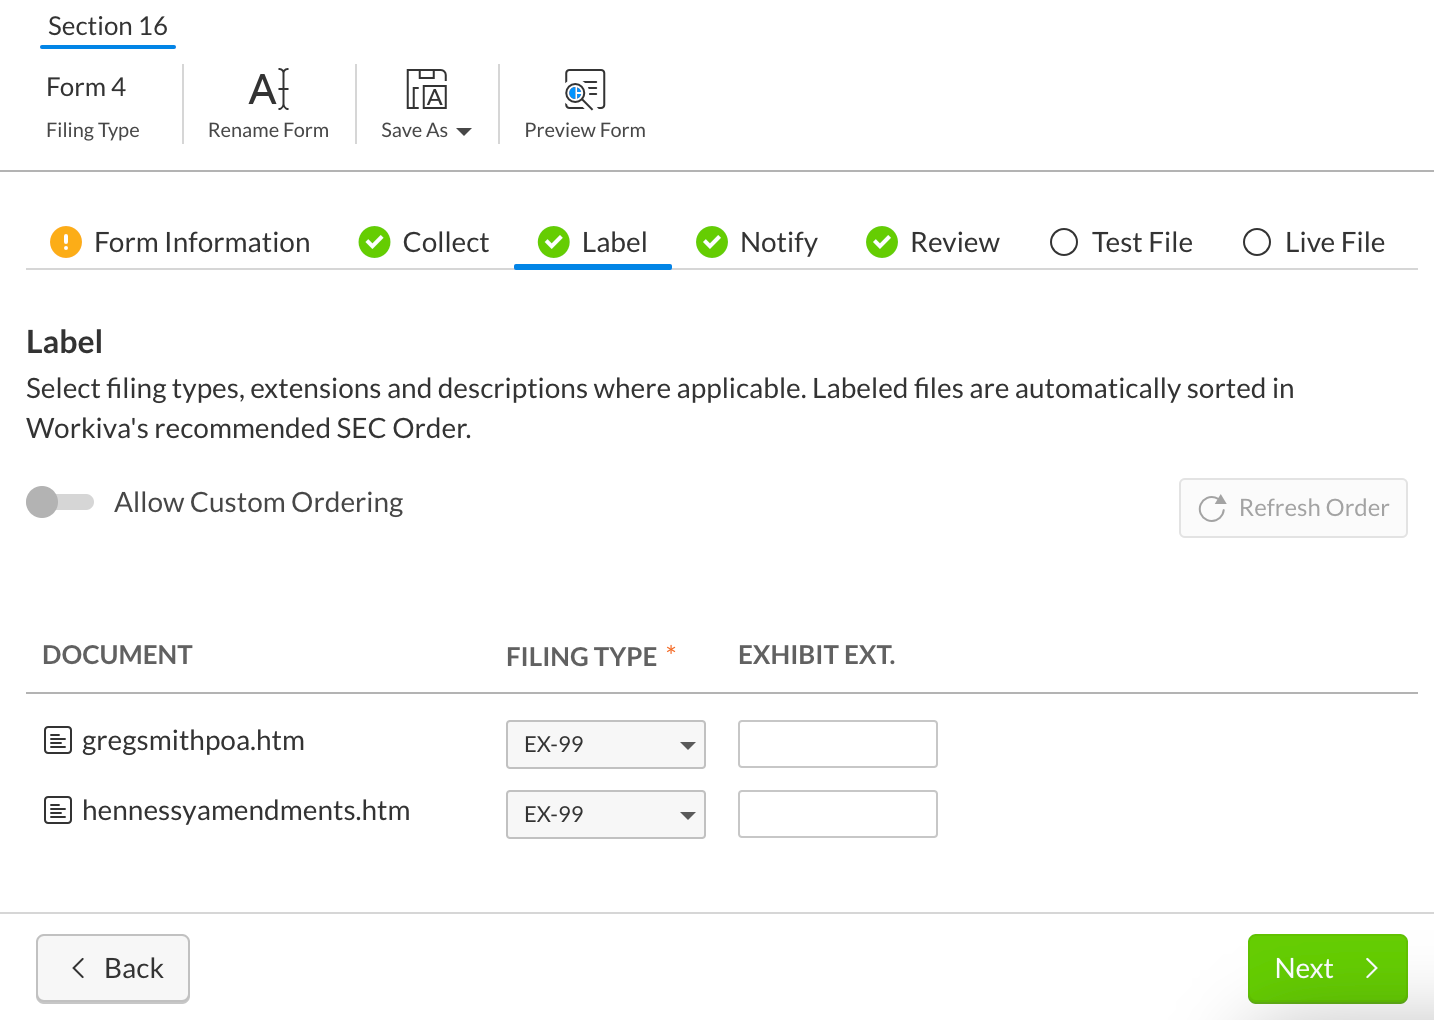Click the Preview Form icon
The image size is (1434, 1020).
pos(584,89)
